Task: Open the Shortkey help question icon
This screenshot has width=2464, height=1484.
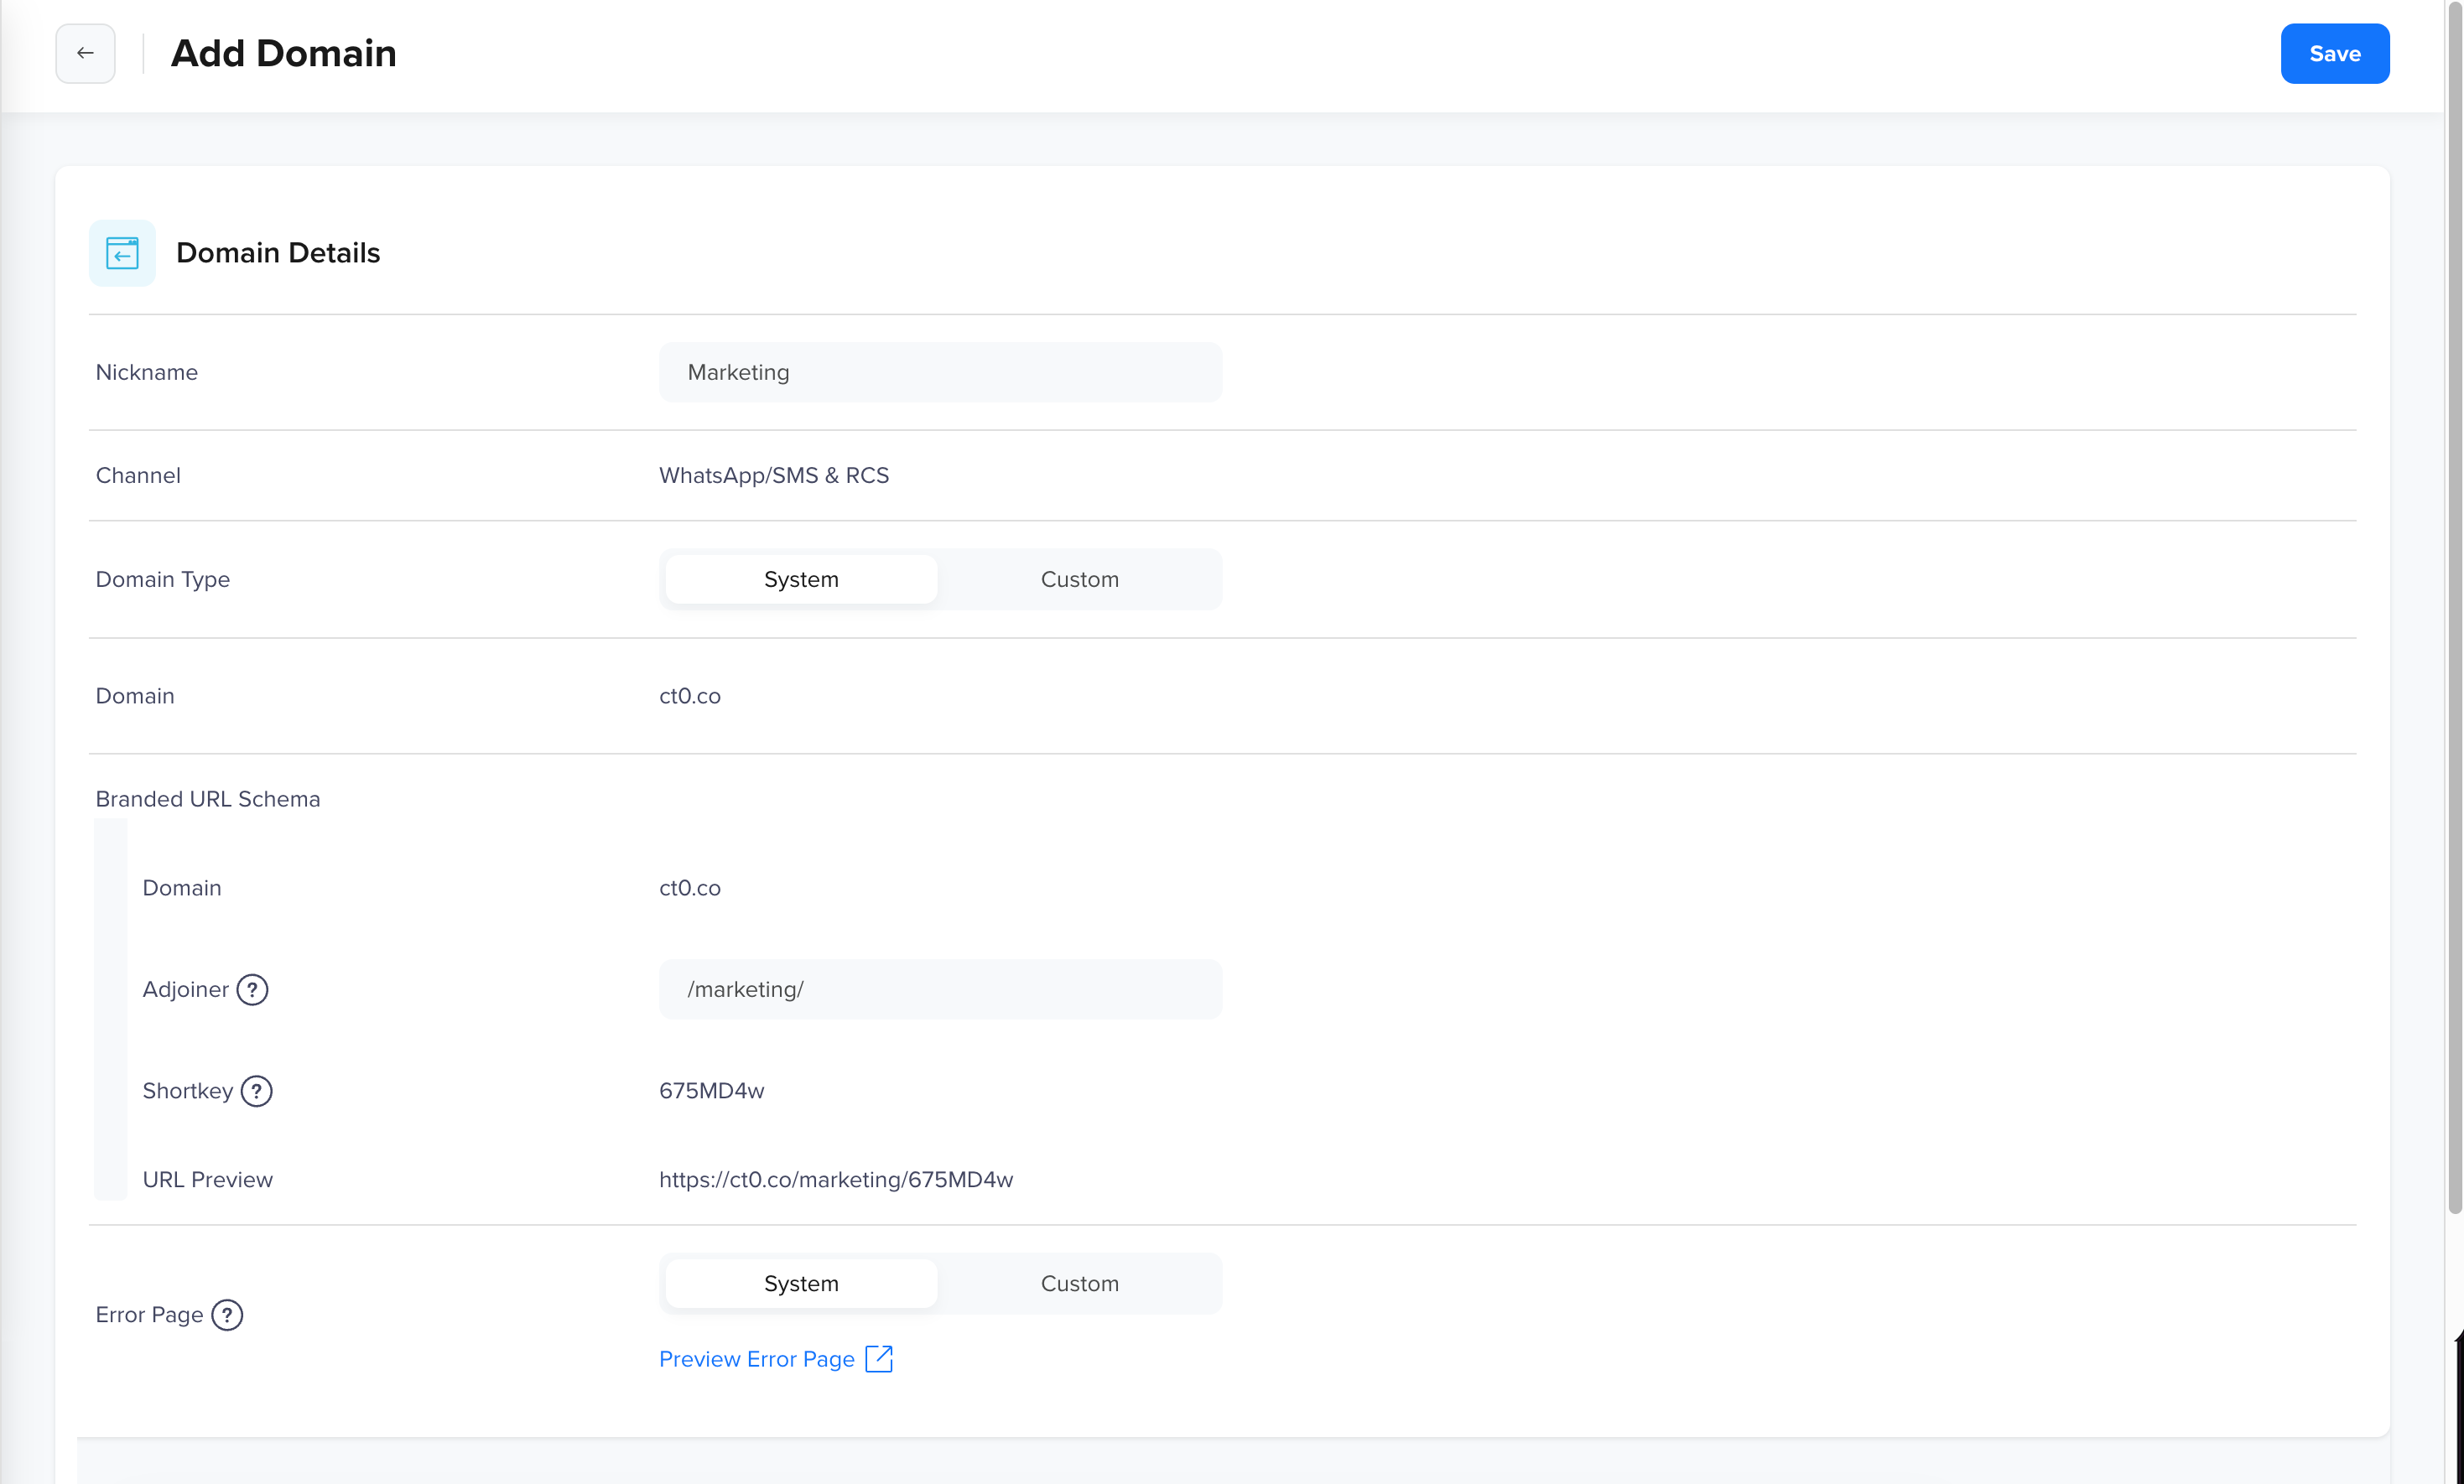Action: click(257, 1090)
